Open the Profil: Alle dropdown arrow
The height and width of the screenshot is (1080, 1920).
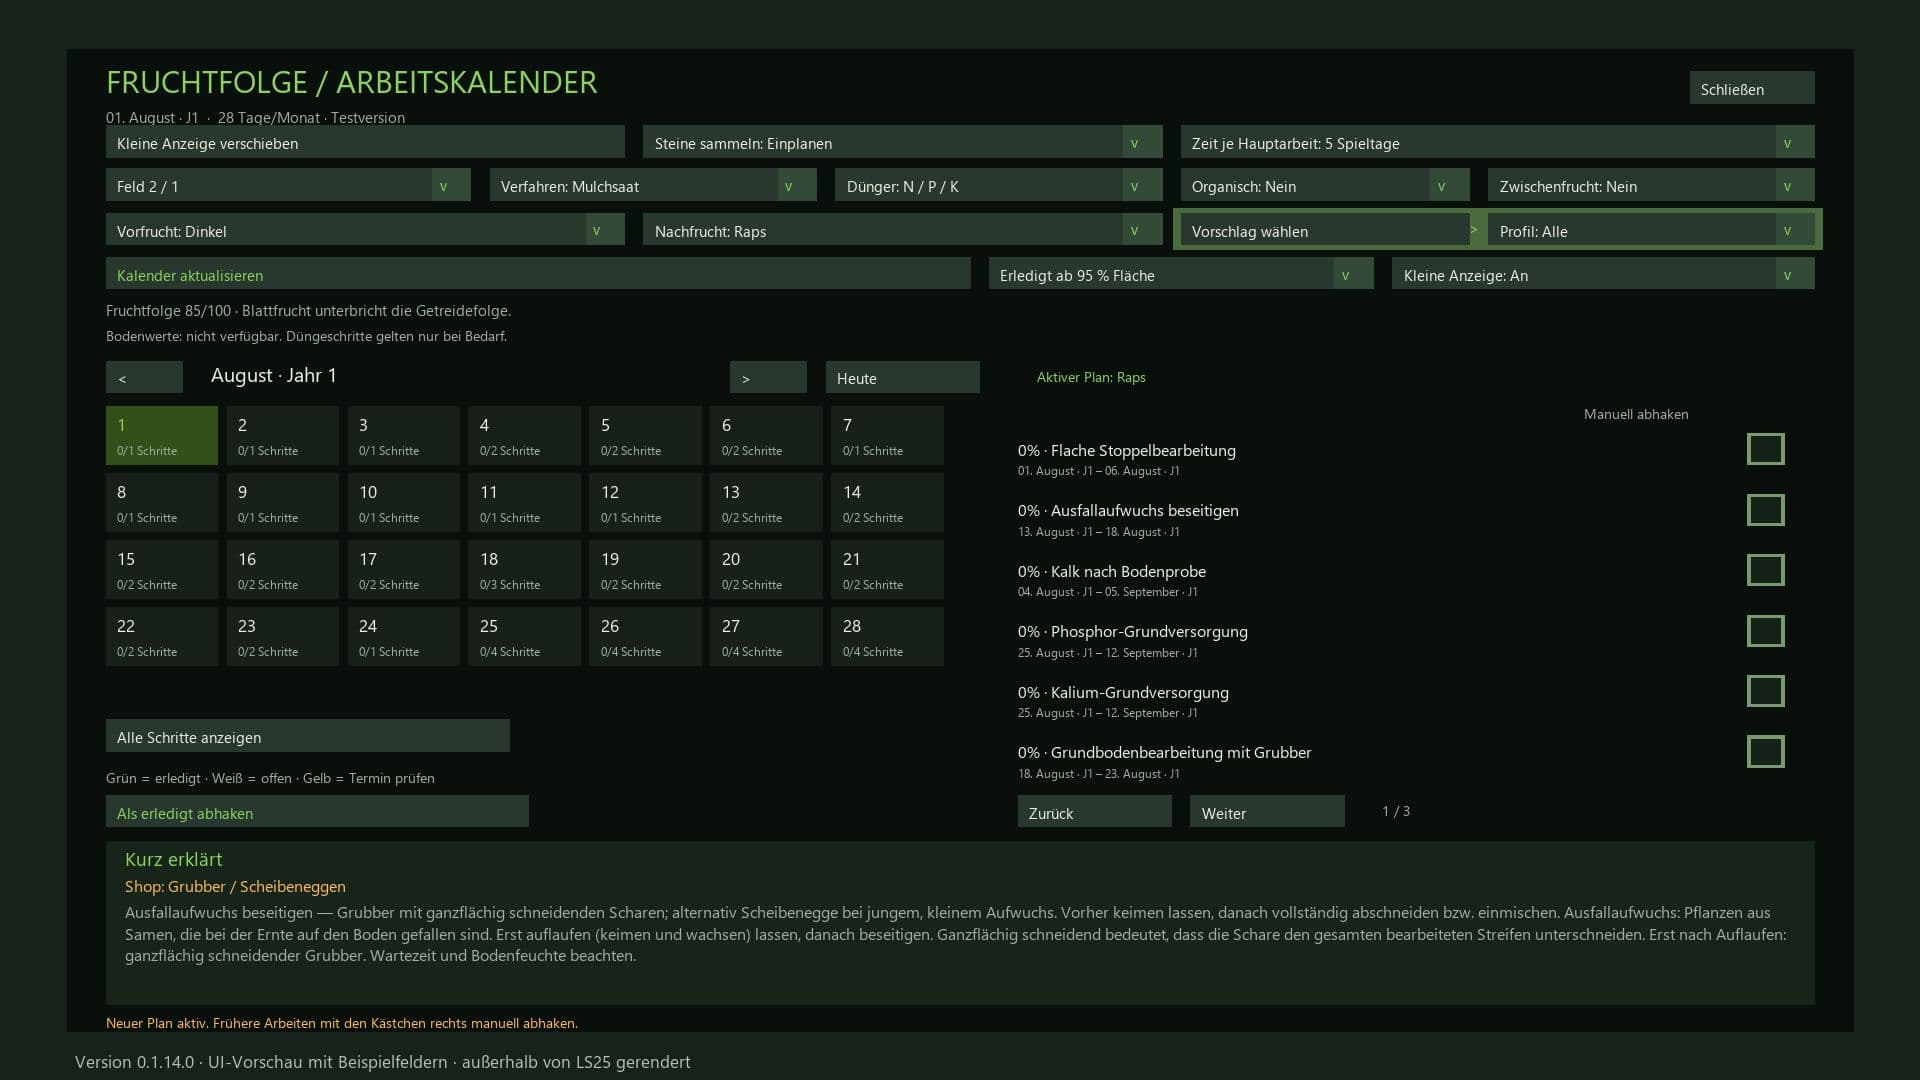coord(1787,230)
